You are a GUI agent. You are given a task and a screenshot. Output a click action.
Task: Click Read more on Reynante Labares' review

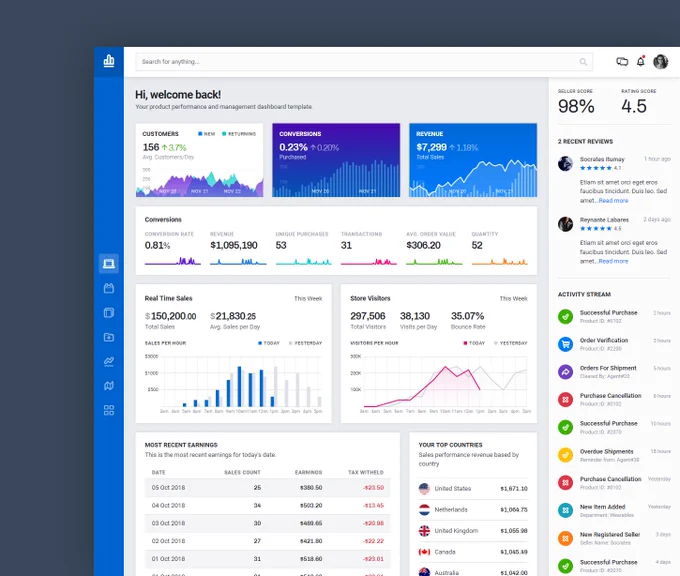click(613, 261)
